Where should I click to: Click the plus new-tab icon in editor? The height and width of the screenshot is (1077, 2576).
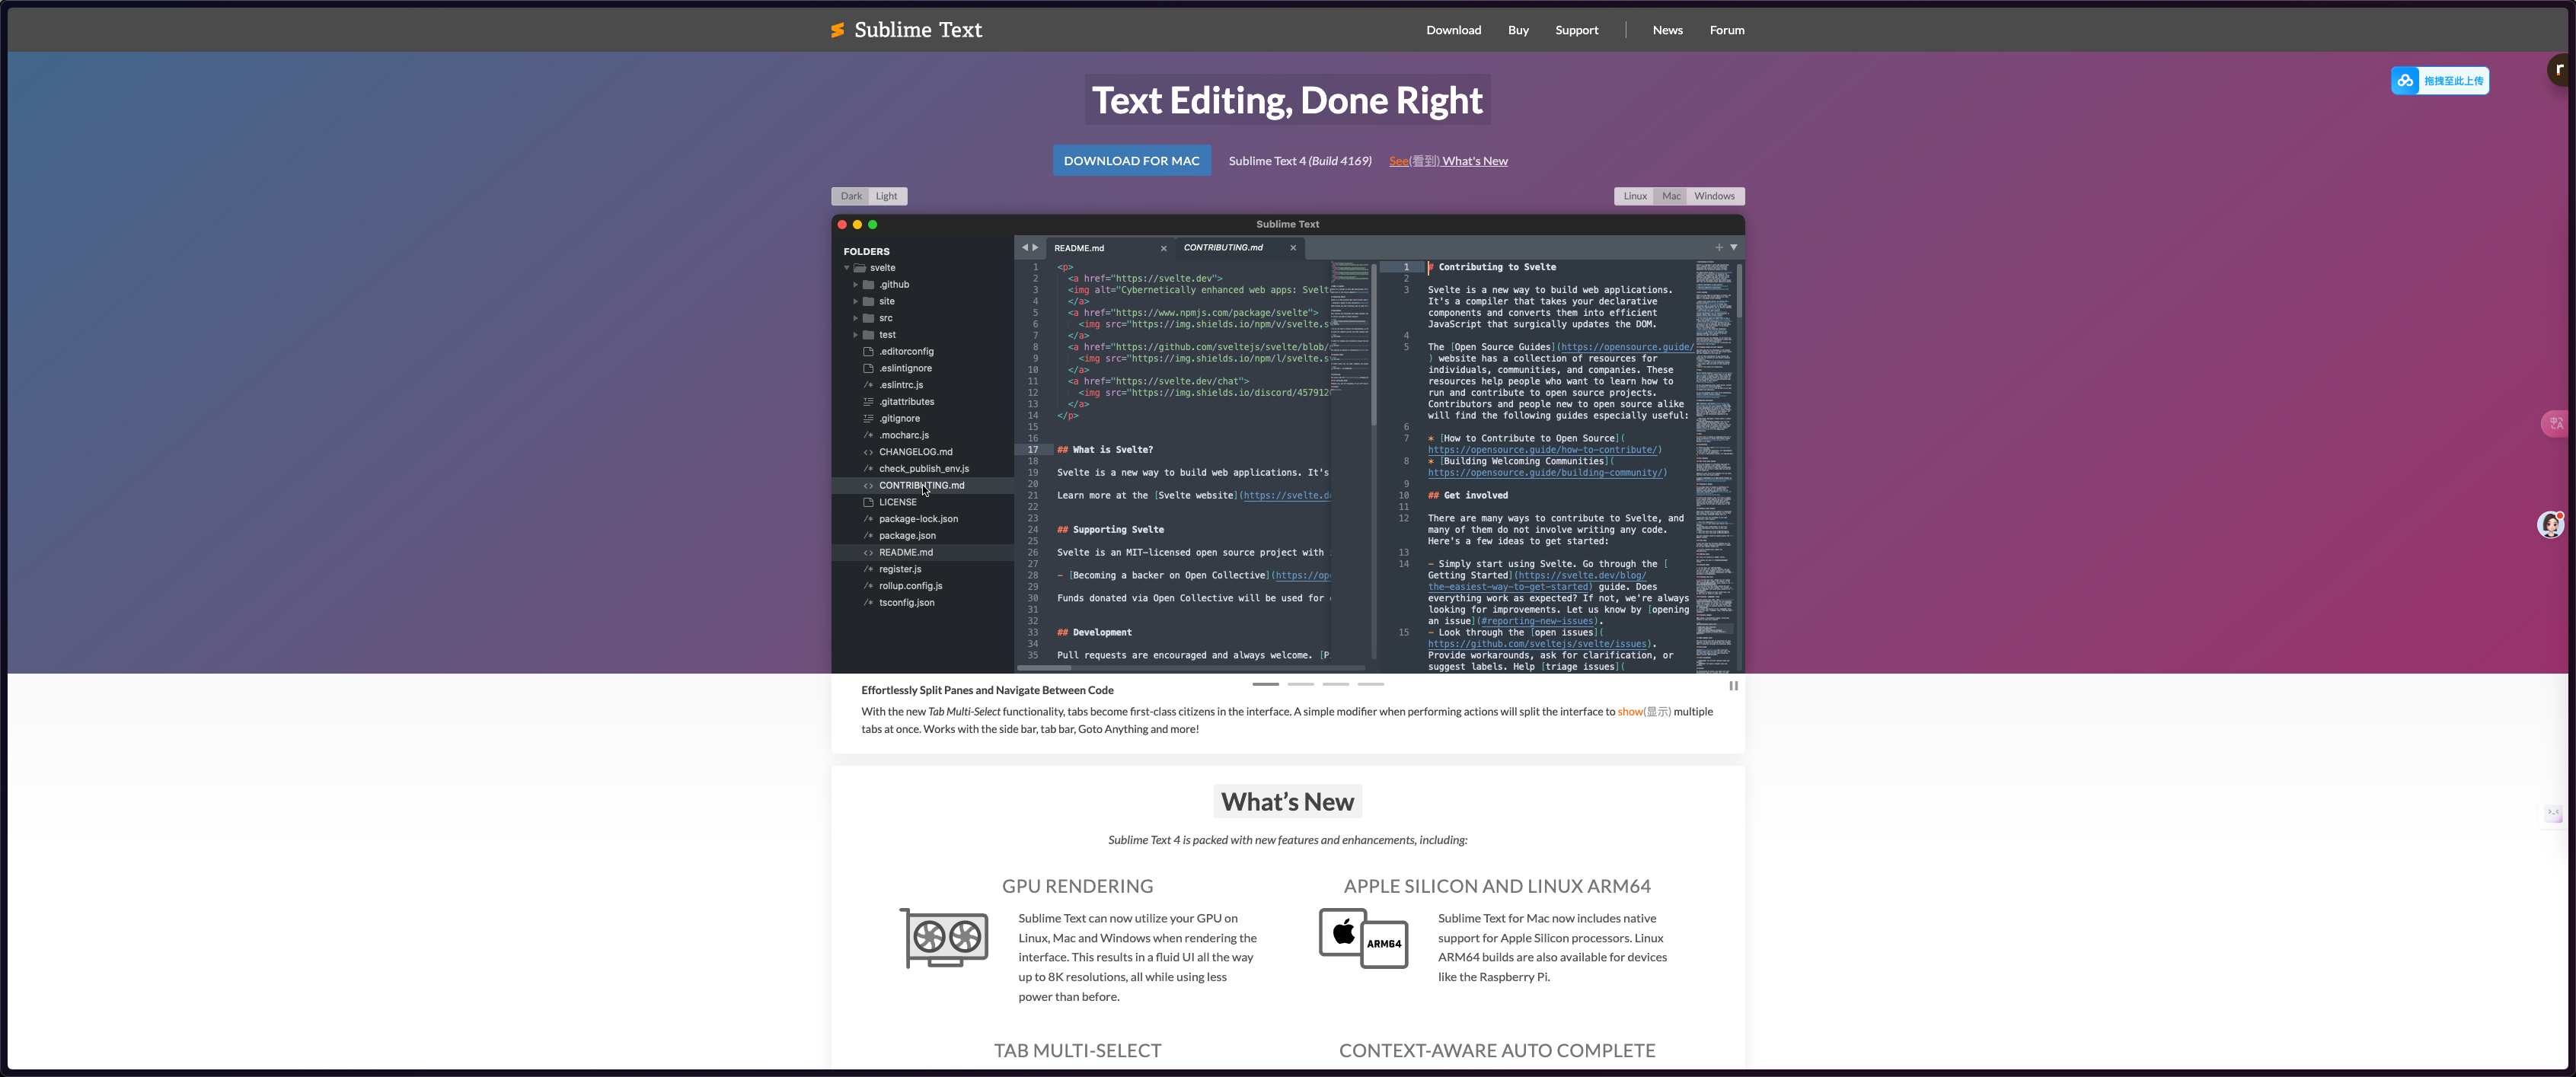1719,247
